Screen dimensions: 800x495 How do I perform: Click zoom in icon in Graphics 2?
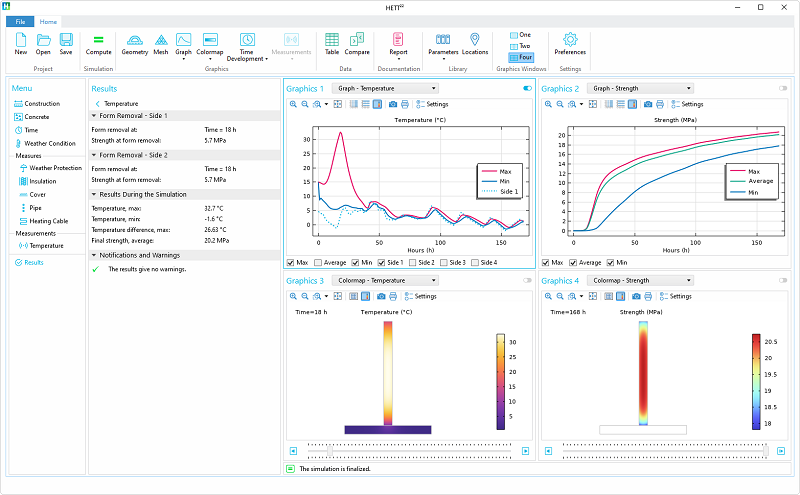click(546, 104)
